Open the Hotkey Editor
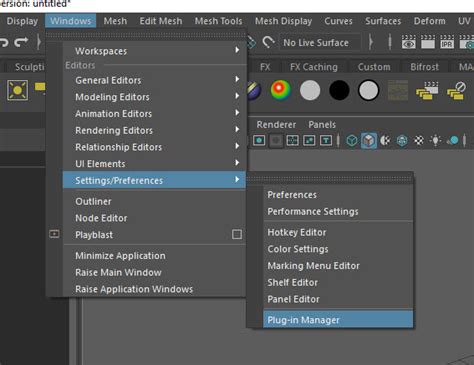 coord(338,232)
